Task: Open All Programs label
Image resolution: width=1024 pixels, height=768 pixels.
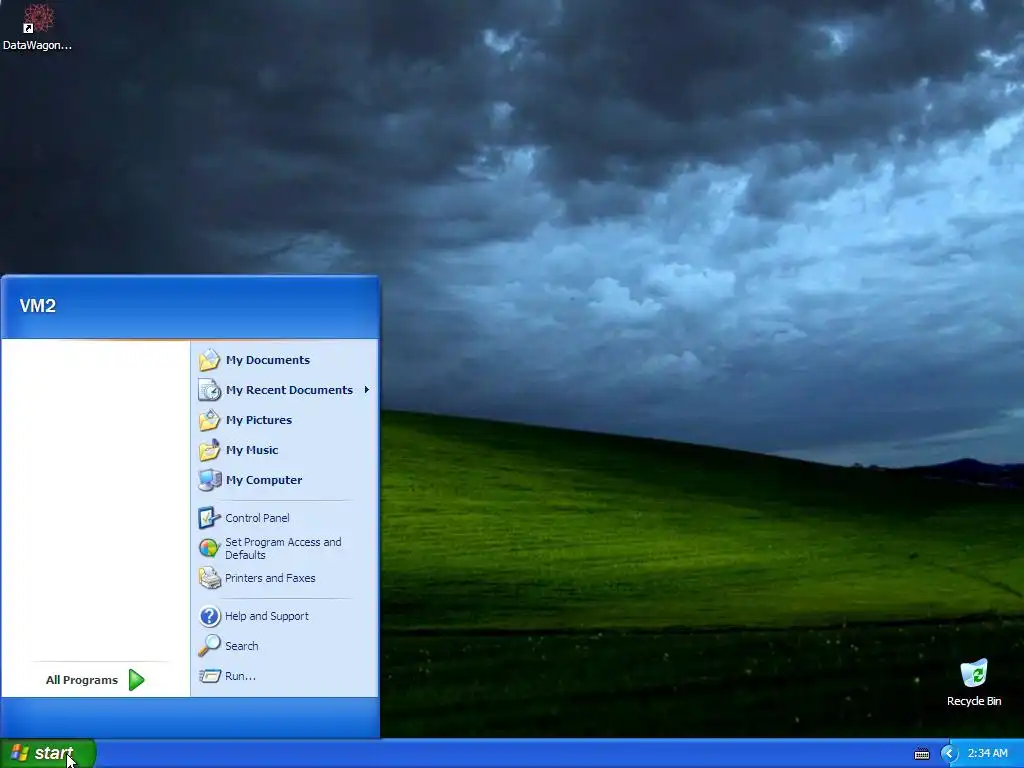Action: (x=82, y=680)
